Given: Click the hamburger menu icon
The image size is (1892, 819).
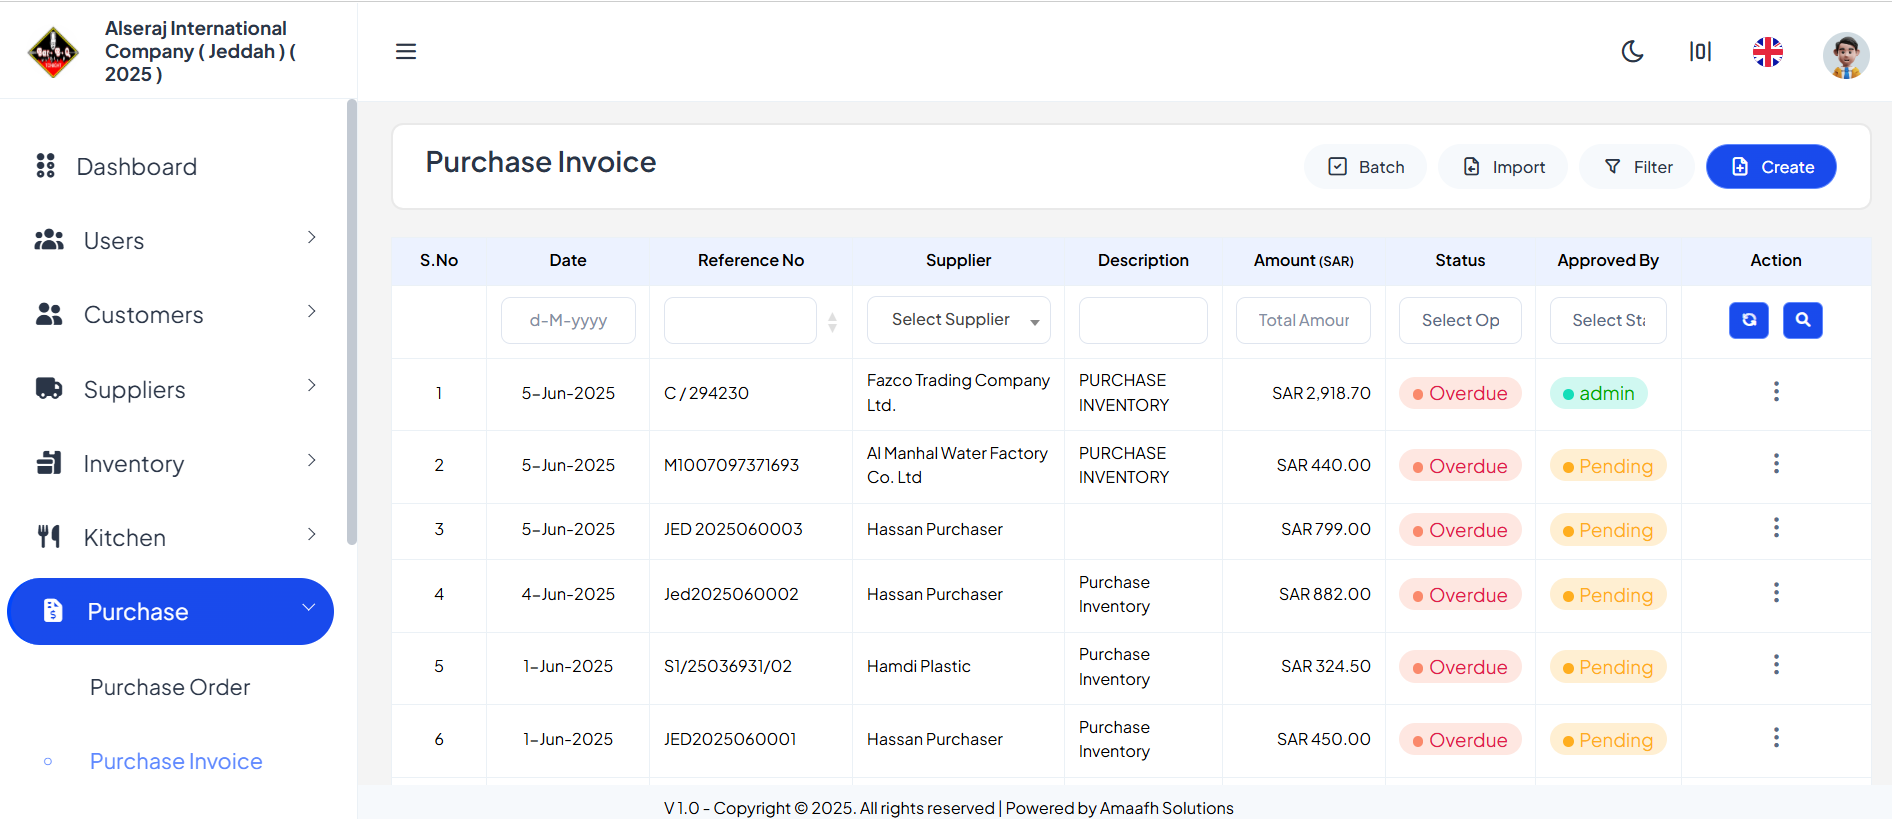Looking at the screenshot, I should 405,51.
